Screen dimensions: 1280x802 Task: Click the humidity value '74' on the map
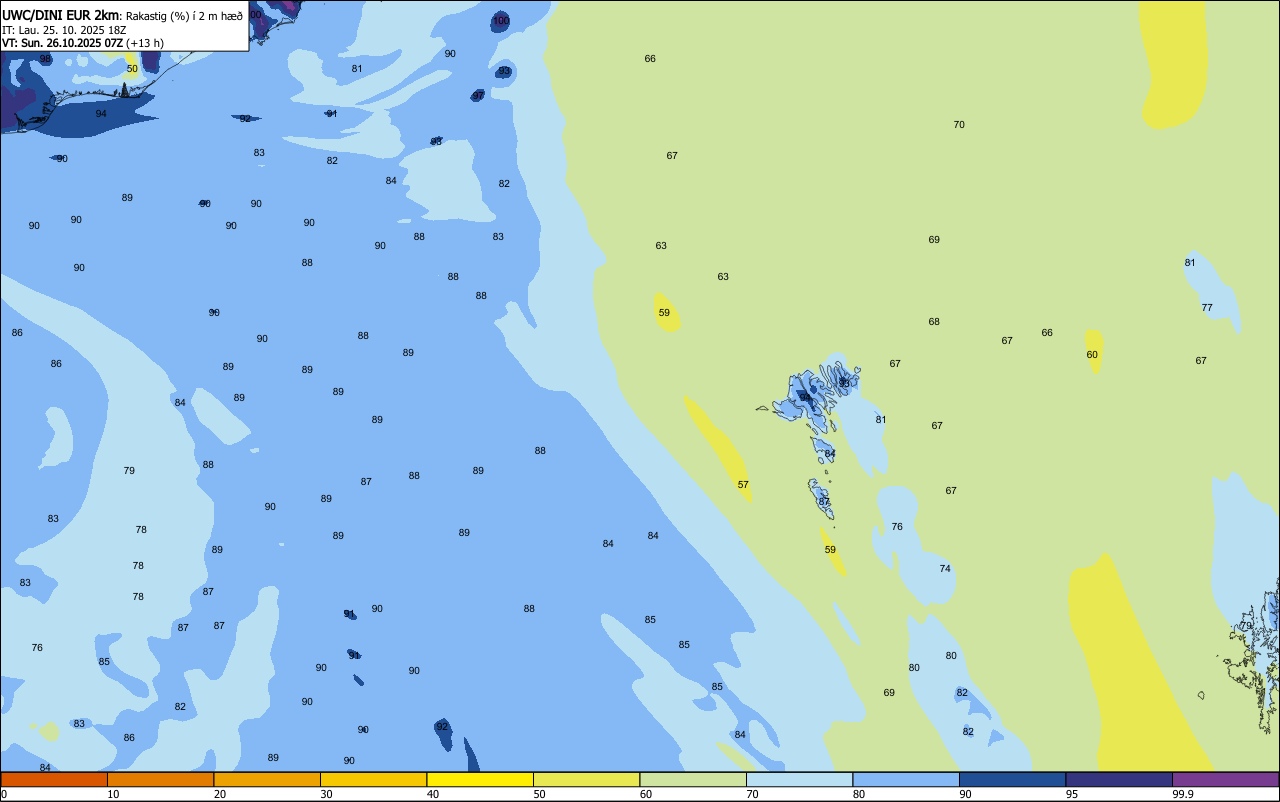[x=945, y=569]
